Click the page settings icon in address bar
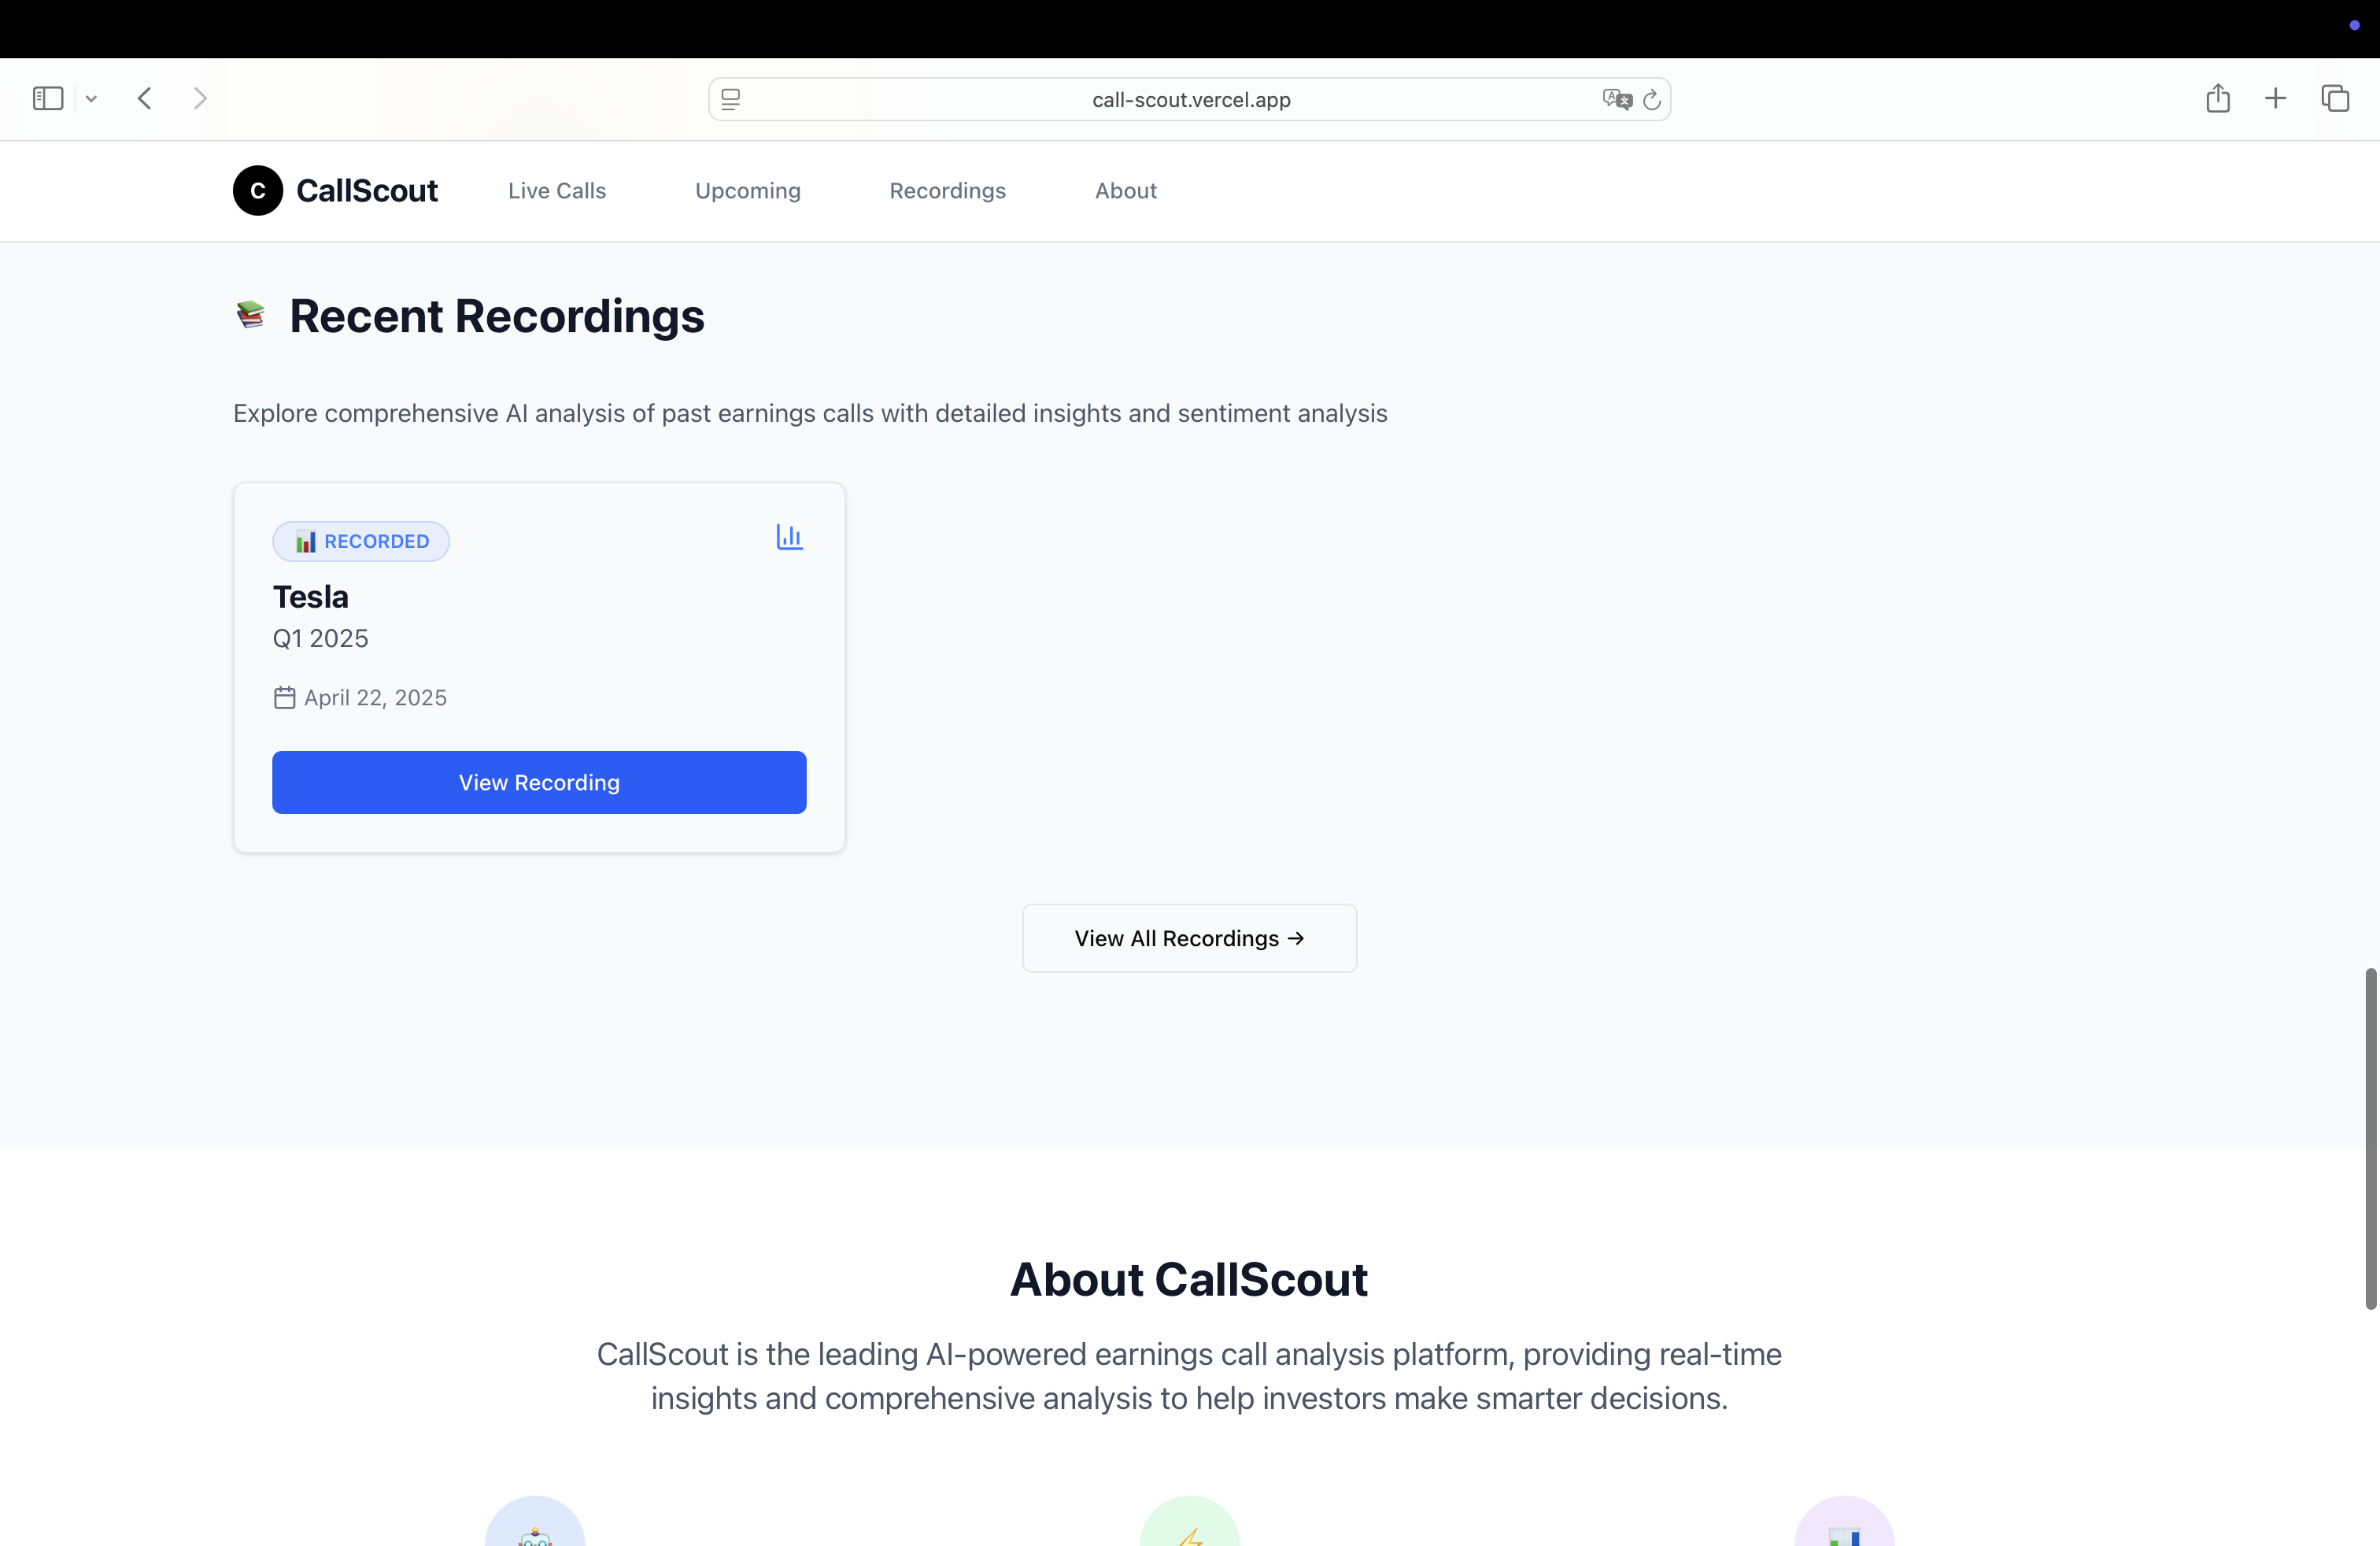 click(731, 99)
